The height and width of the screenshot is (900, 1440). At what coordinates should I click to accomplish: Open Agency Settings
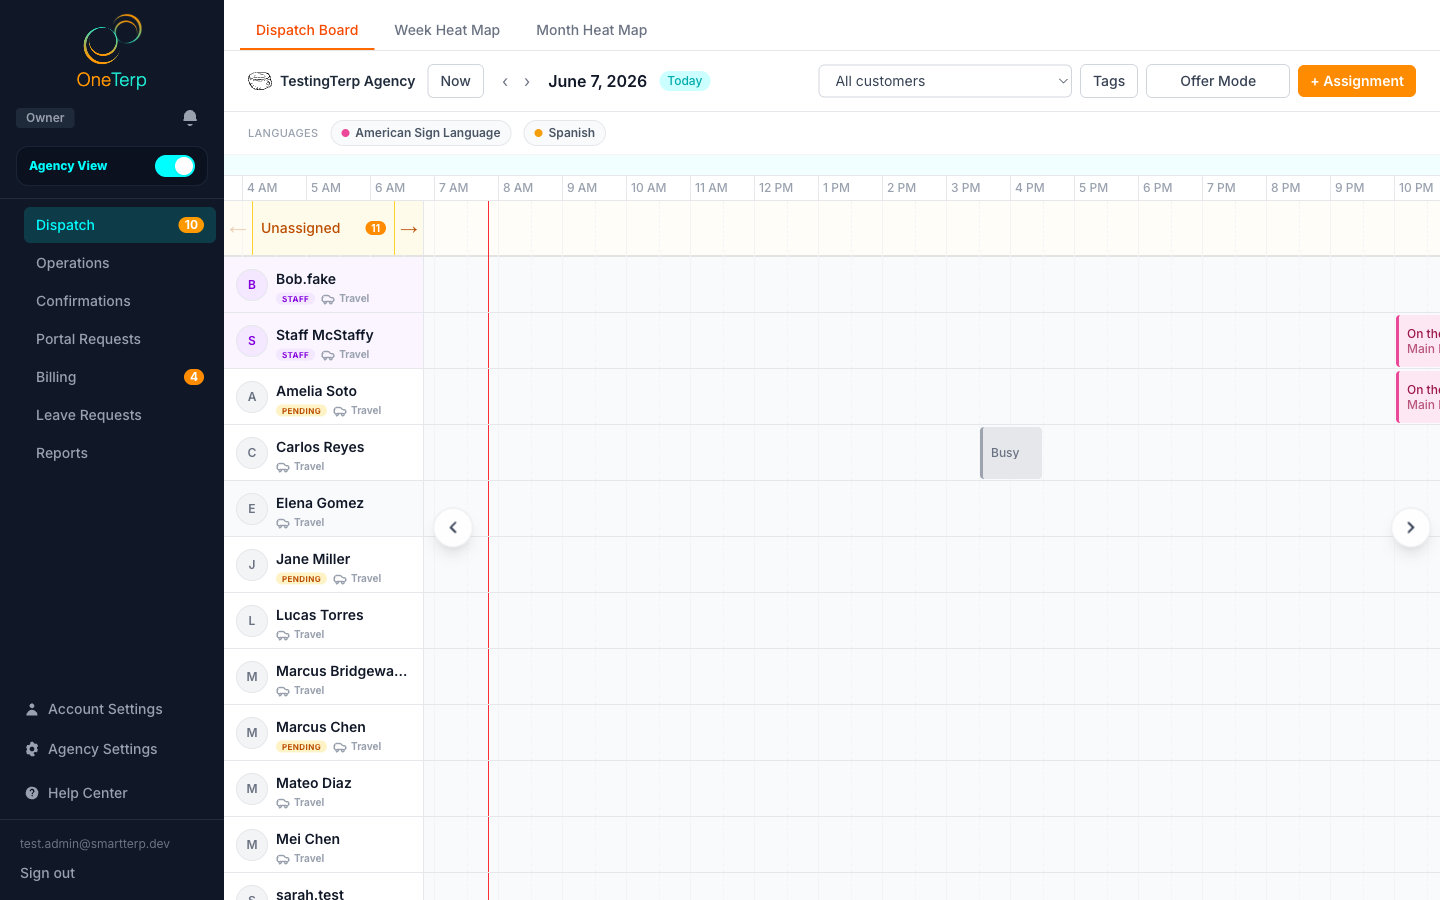point(102,749)
